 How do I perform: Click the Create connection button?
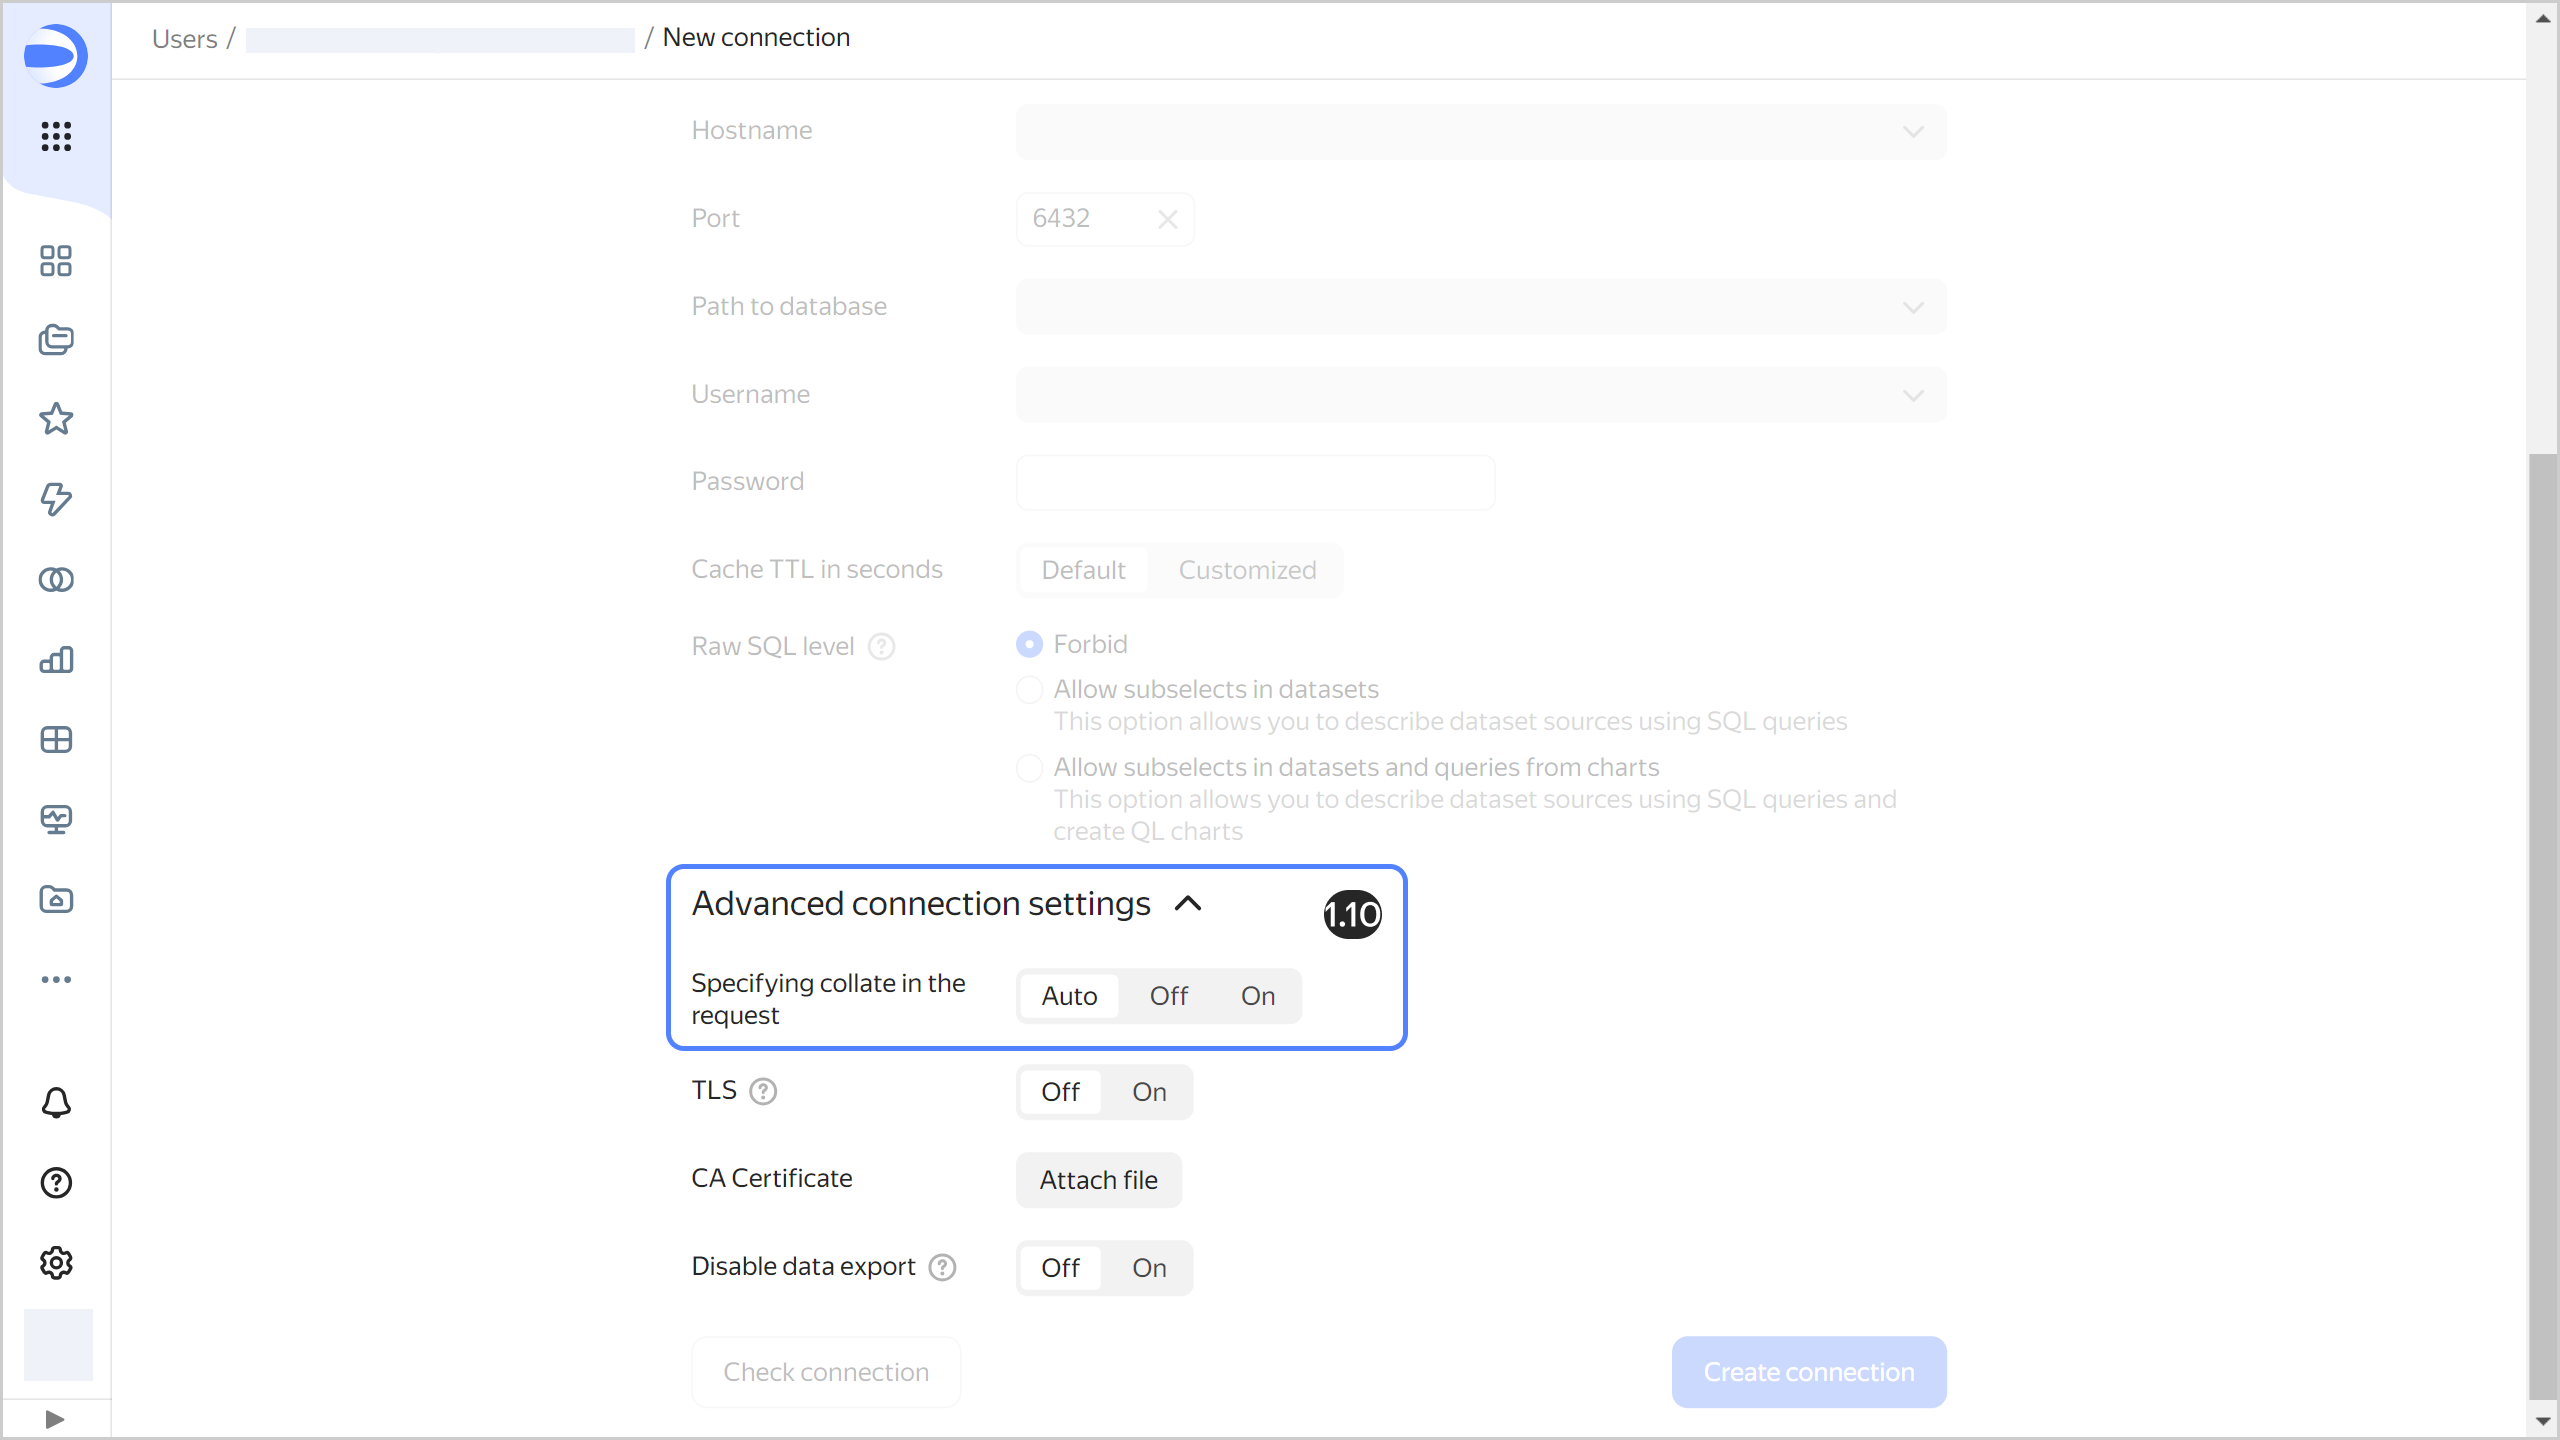1808,1372
